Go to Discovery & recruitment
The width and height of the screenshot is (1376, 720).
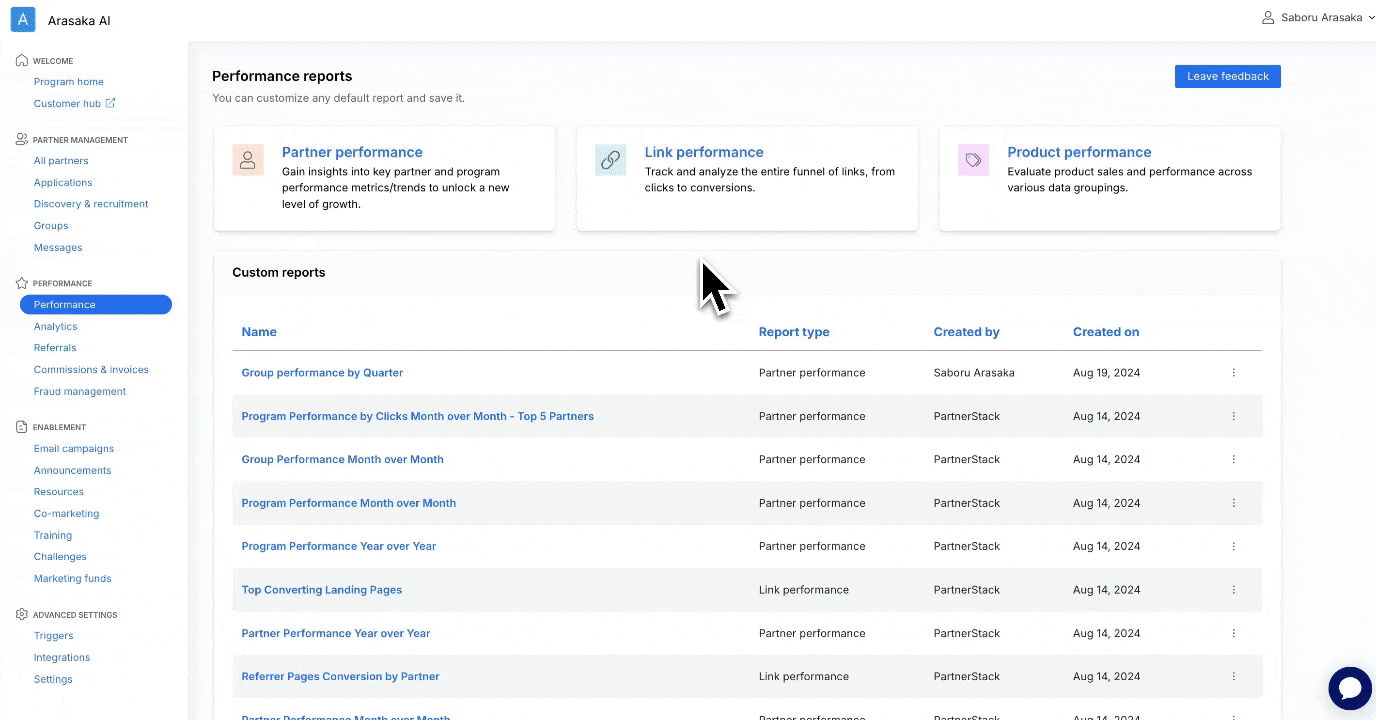[x=91, y=204]
